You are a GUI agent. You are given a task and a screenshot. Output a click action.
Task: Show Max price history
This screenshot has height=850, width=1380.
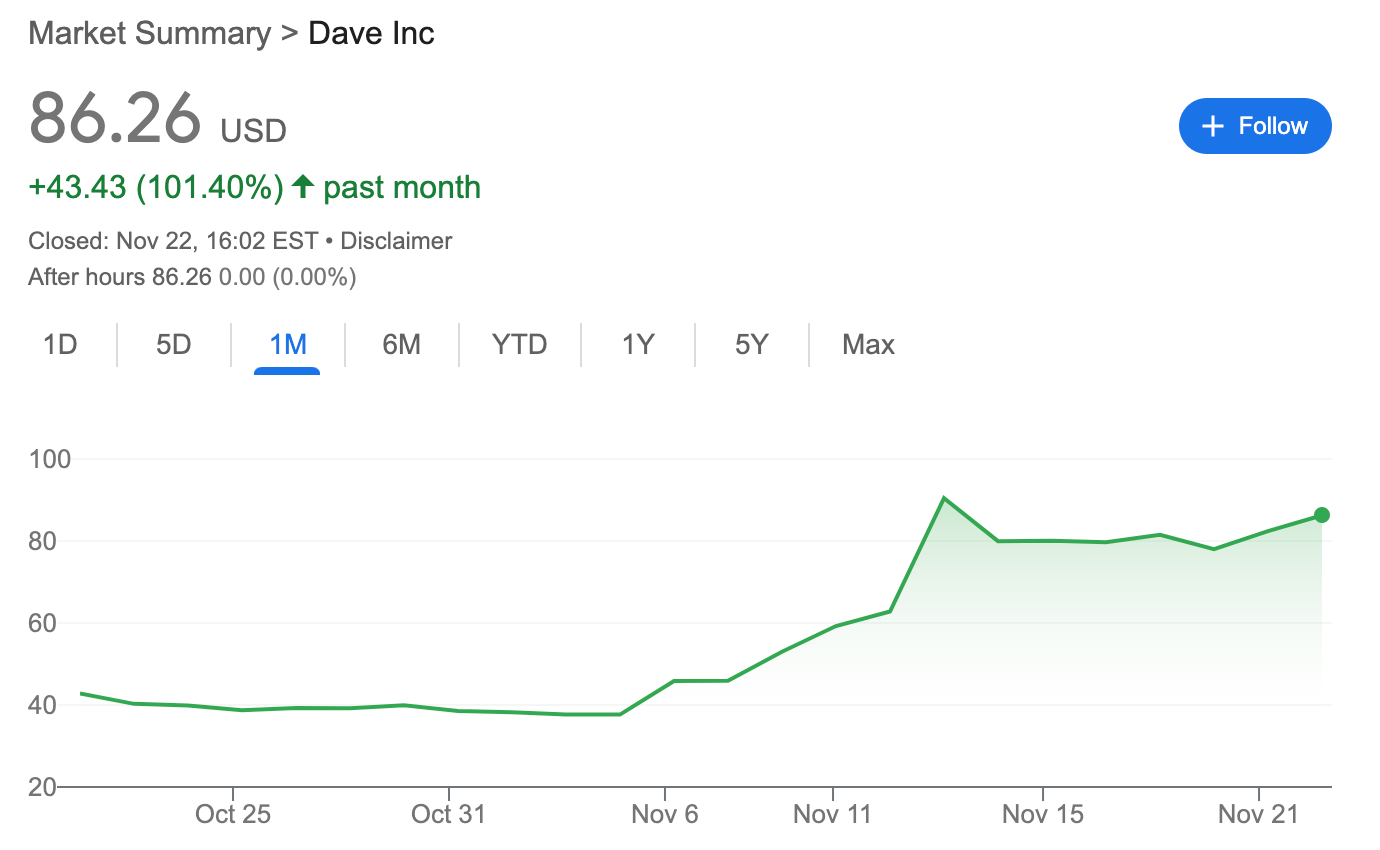(x=868, y=345)
